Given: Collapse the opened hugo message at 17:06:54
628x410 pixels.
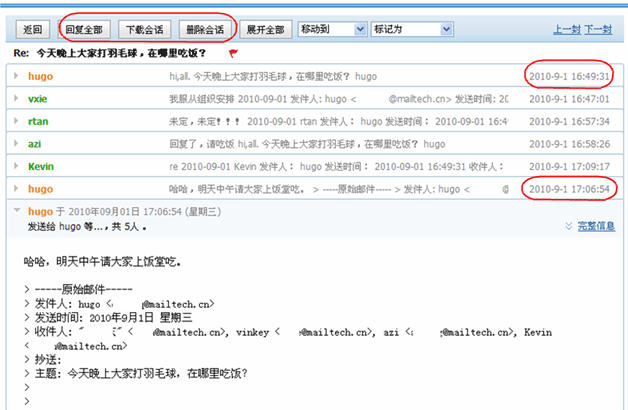Looking at the screenshot, I should (x=16, y=210).
